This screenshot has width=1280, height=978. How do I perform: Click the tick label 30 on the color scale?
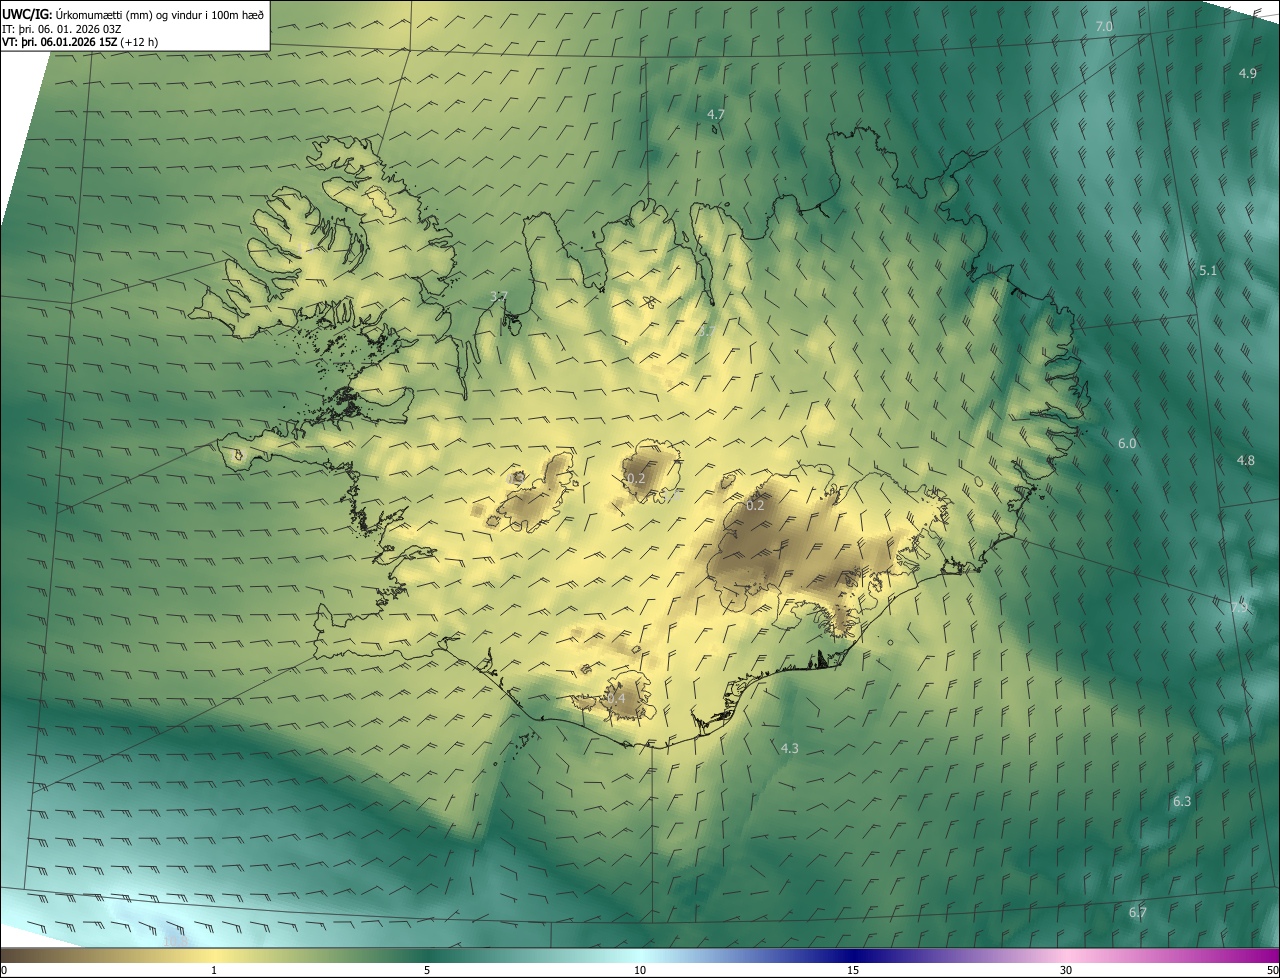1066,971
